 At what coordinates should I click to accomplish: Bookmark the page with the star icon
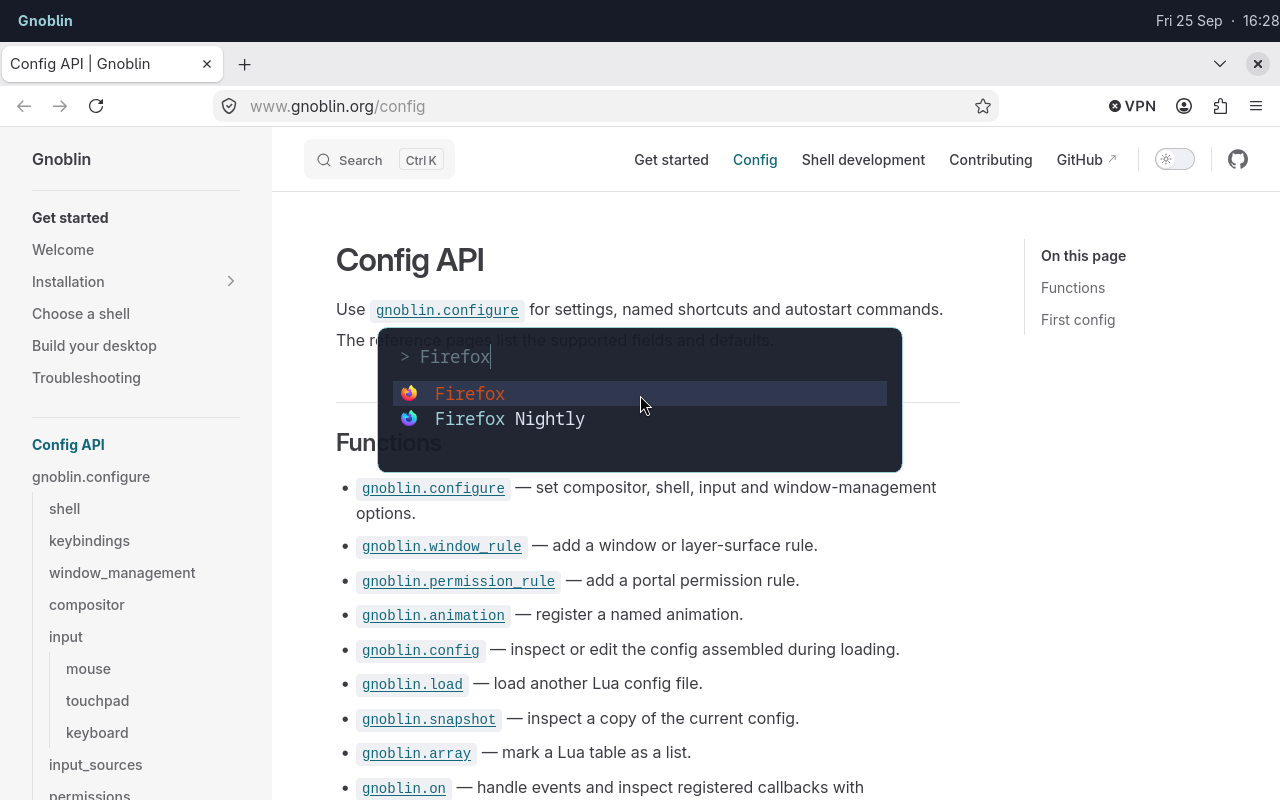tap(983, 106)
